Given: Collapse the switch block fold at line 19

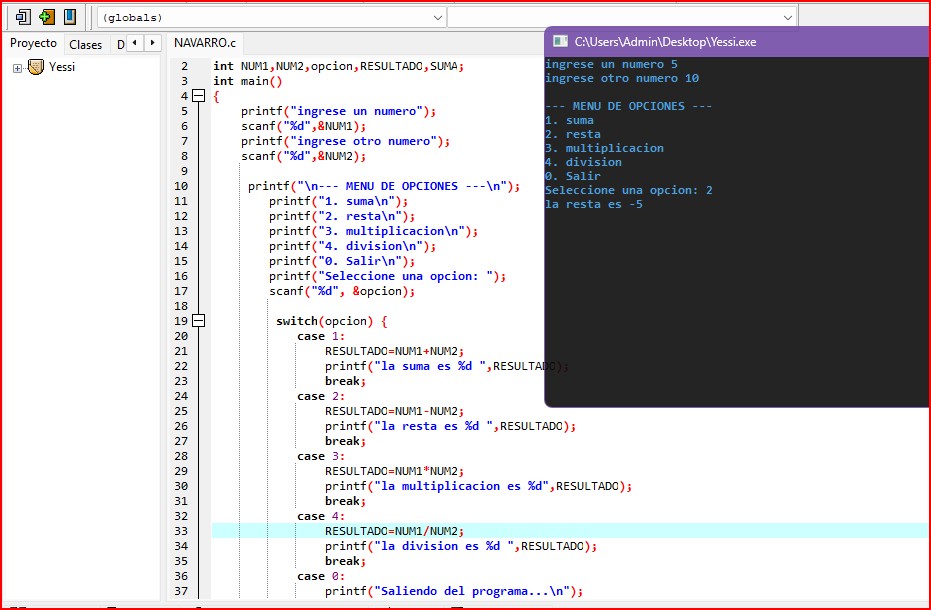Looking at the screenshot, I should pos(198,321).
